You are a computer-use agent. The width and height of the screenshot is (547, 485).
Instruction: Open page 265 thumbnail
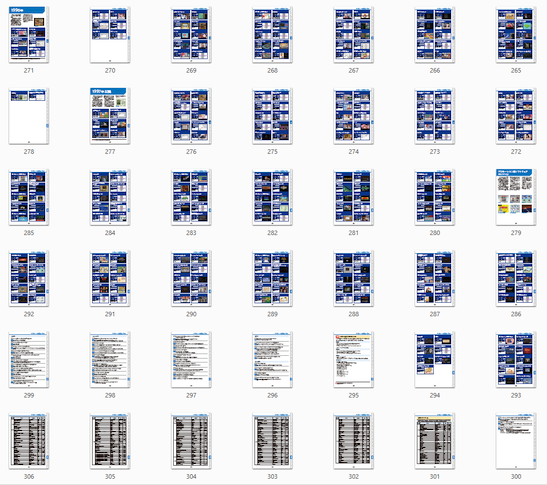(516, 35)
